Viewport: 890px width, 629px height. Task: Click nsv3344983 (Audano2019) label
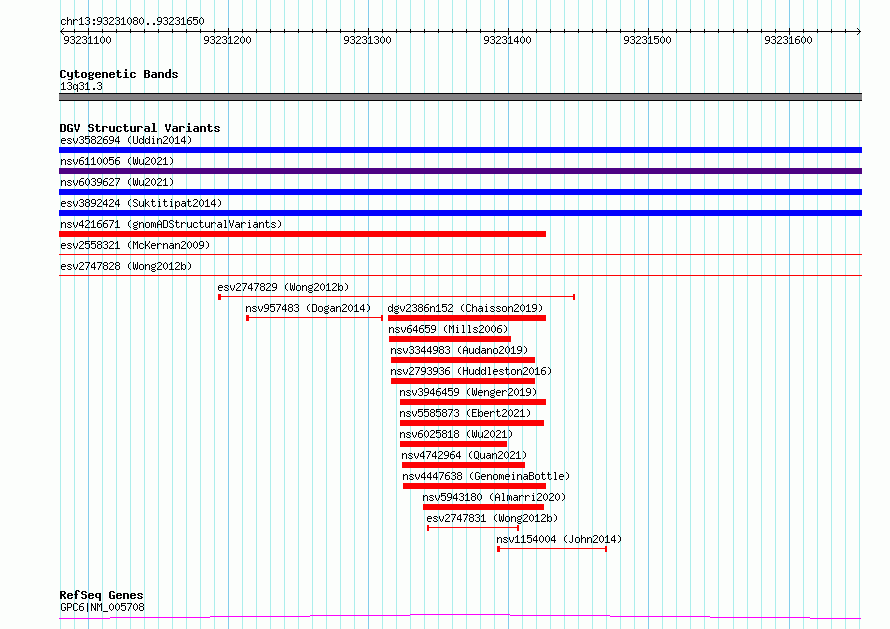459,350
